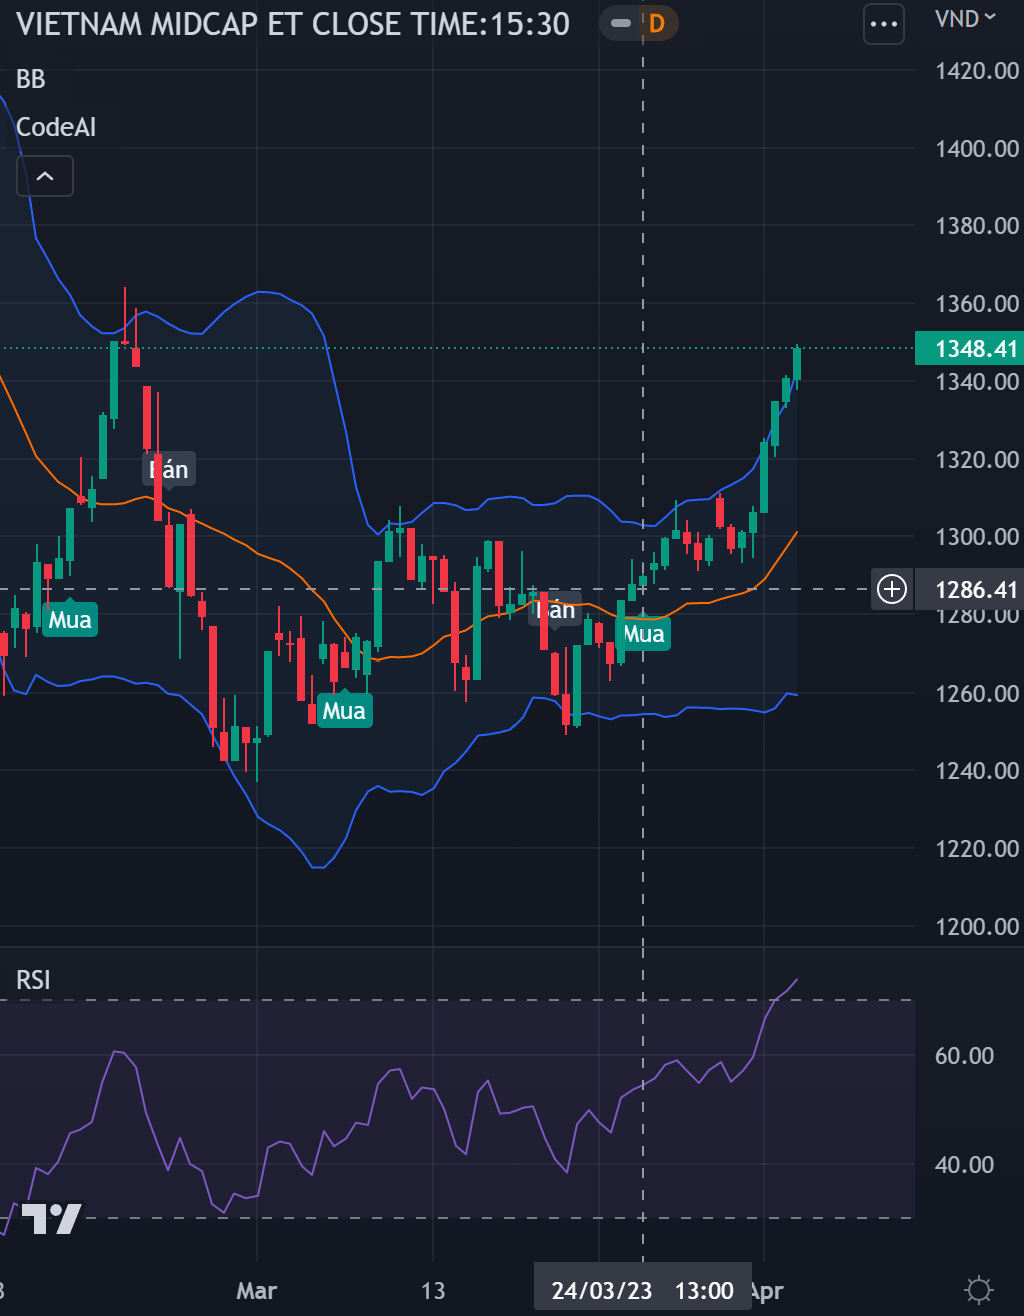Image resolution: width=1024 pixels, height=1316 pixels.
Task: Open the three-dots more options menu
Action: tap(884, 24)
